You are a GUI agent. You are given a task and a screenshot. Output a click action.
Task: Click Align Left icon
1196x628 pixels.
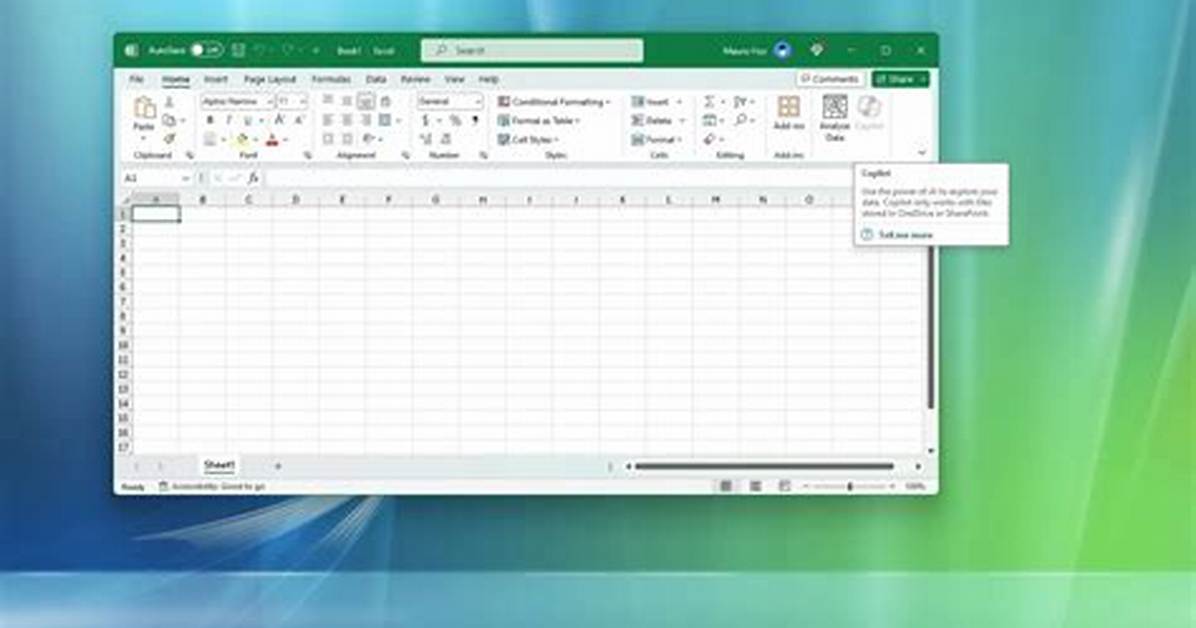click(x=328, y=121)
